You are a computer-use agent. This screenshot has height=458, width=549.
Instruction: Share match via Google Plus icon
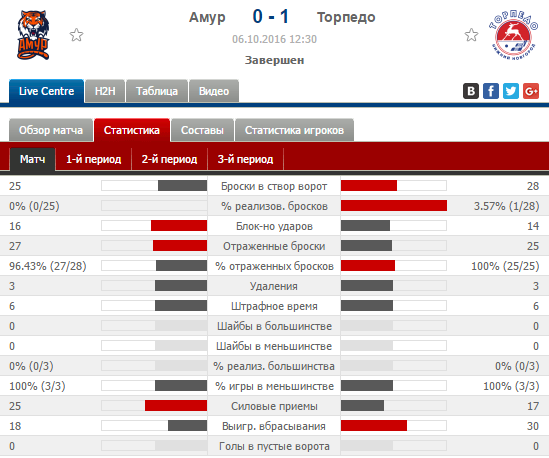click(531, 91)
